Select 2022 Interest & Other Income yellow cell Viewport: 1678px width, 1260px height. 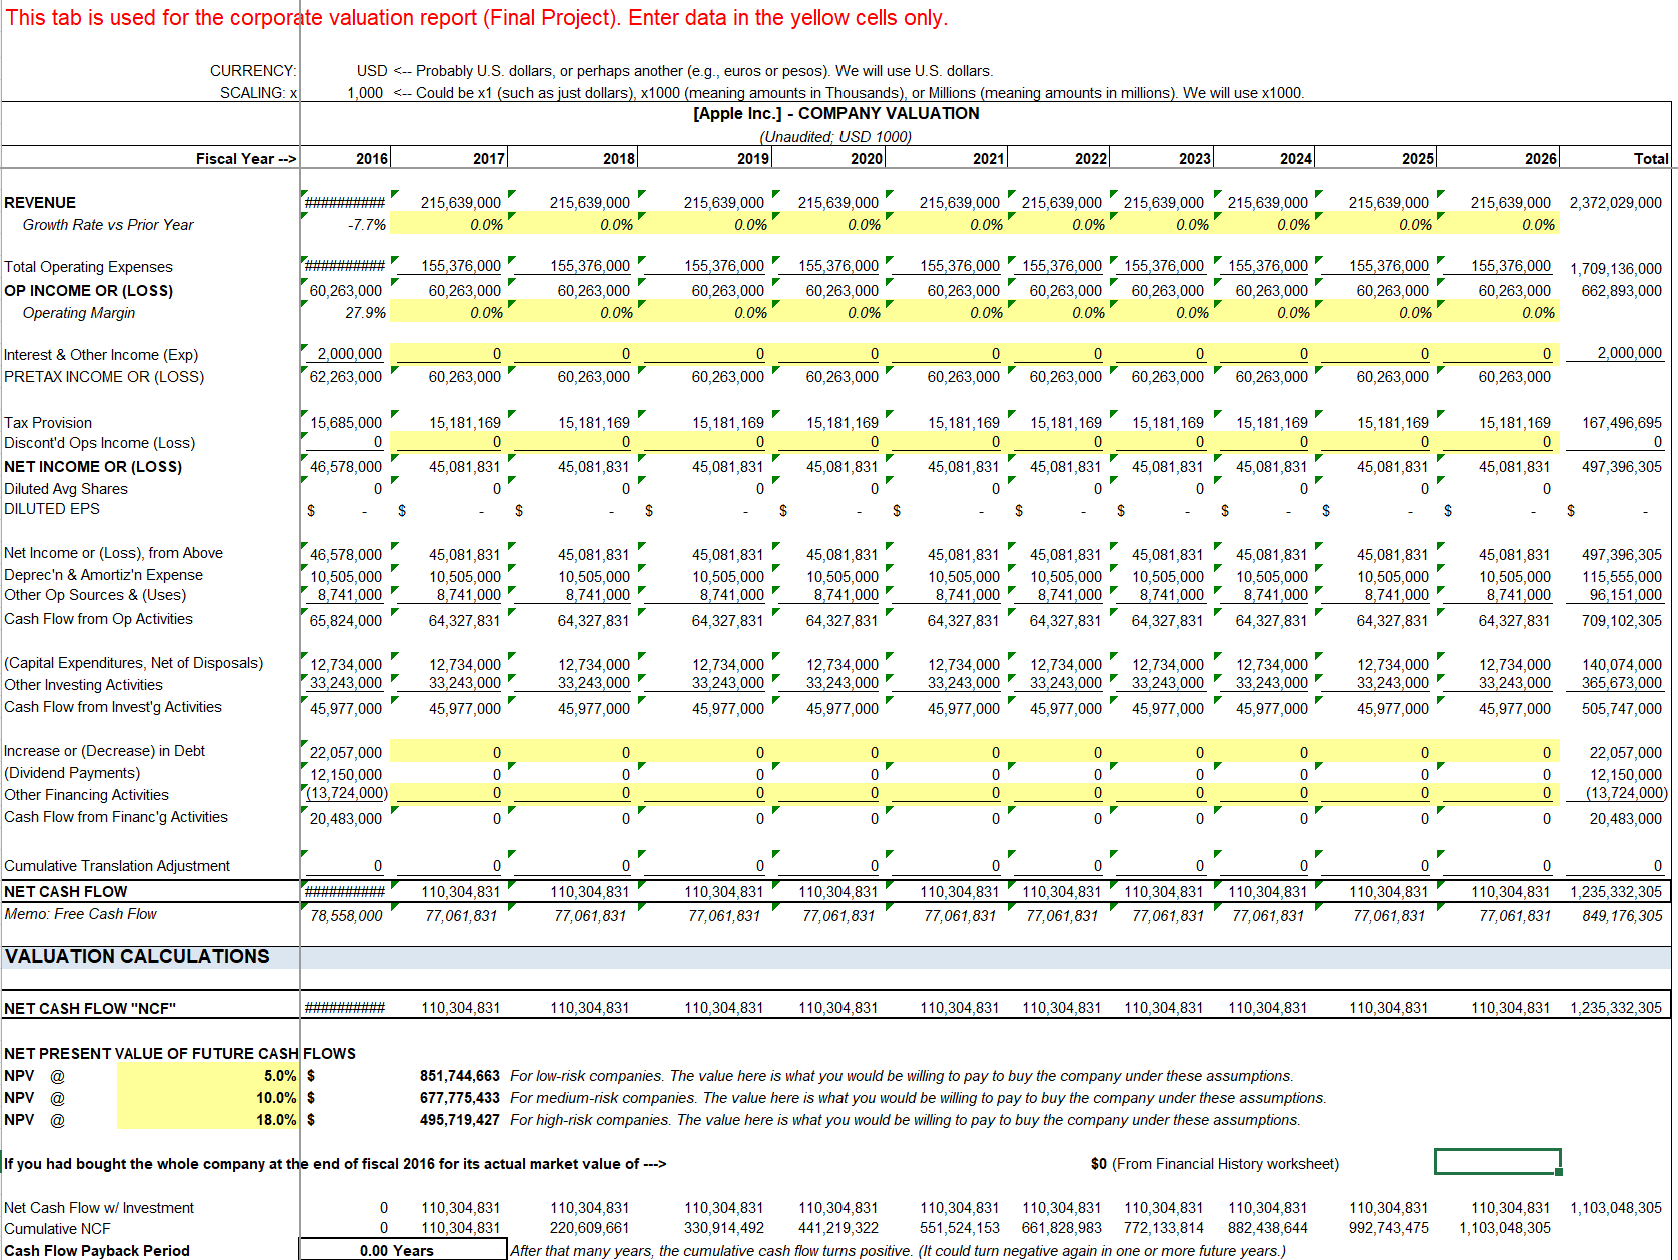click(1059, 354)
